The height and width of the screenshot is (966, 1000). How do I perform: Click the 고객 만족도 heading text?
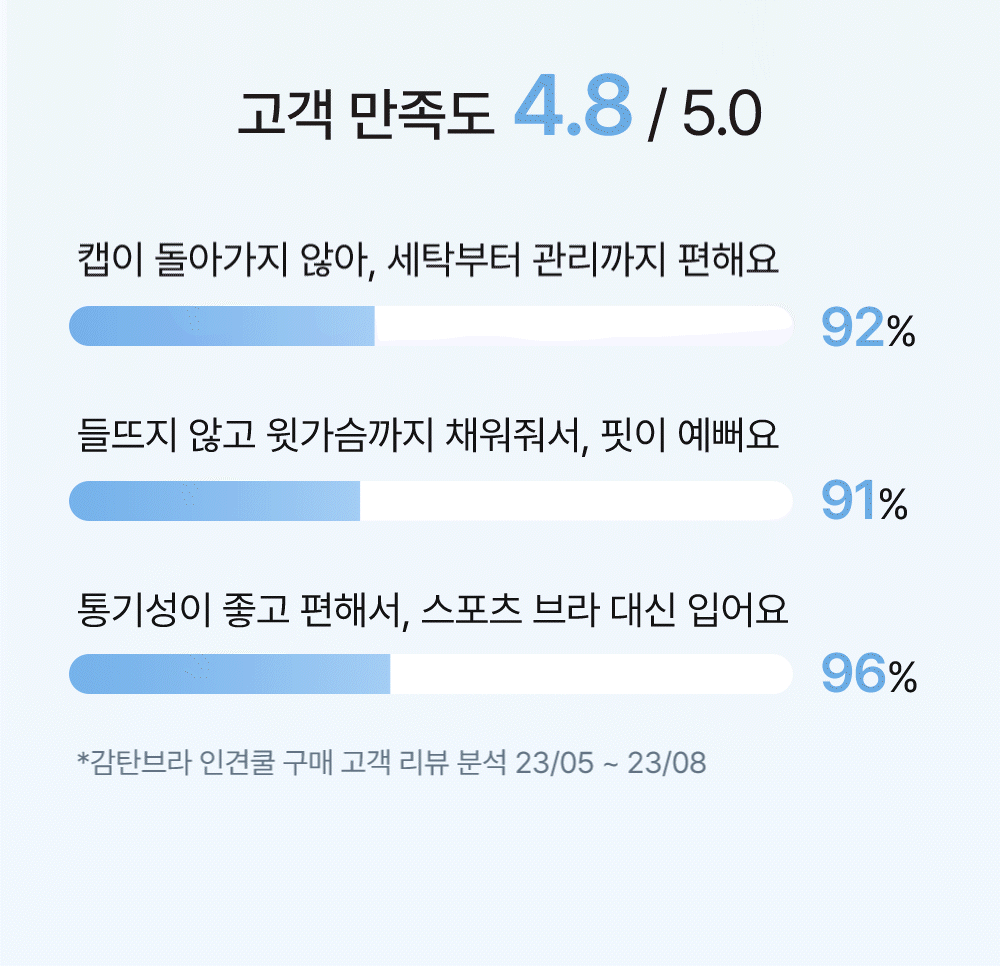click(x=365, y=115)
